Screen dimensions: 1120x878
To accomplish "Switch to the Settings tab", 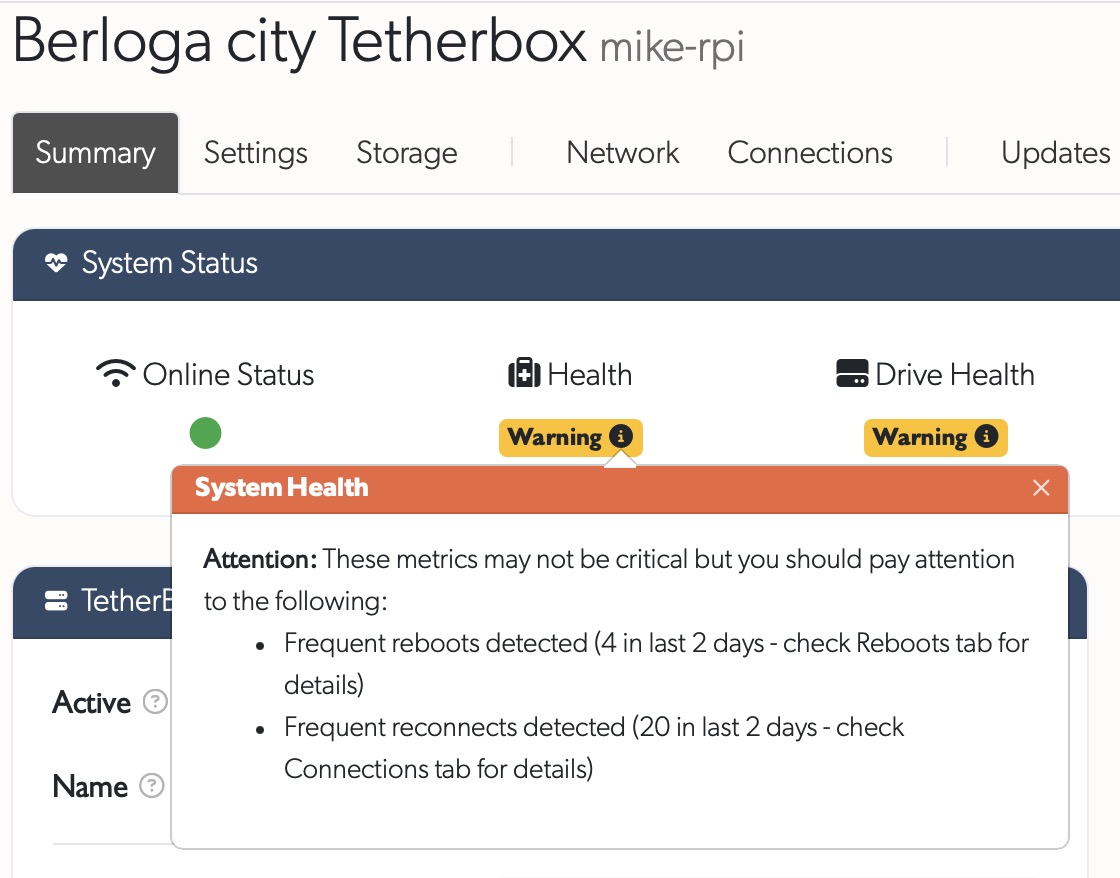I will tap(255, 152).
